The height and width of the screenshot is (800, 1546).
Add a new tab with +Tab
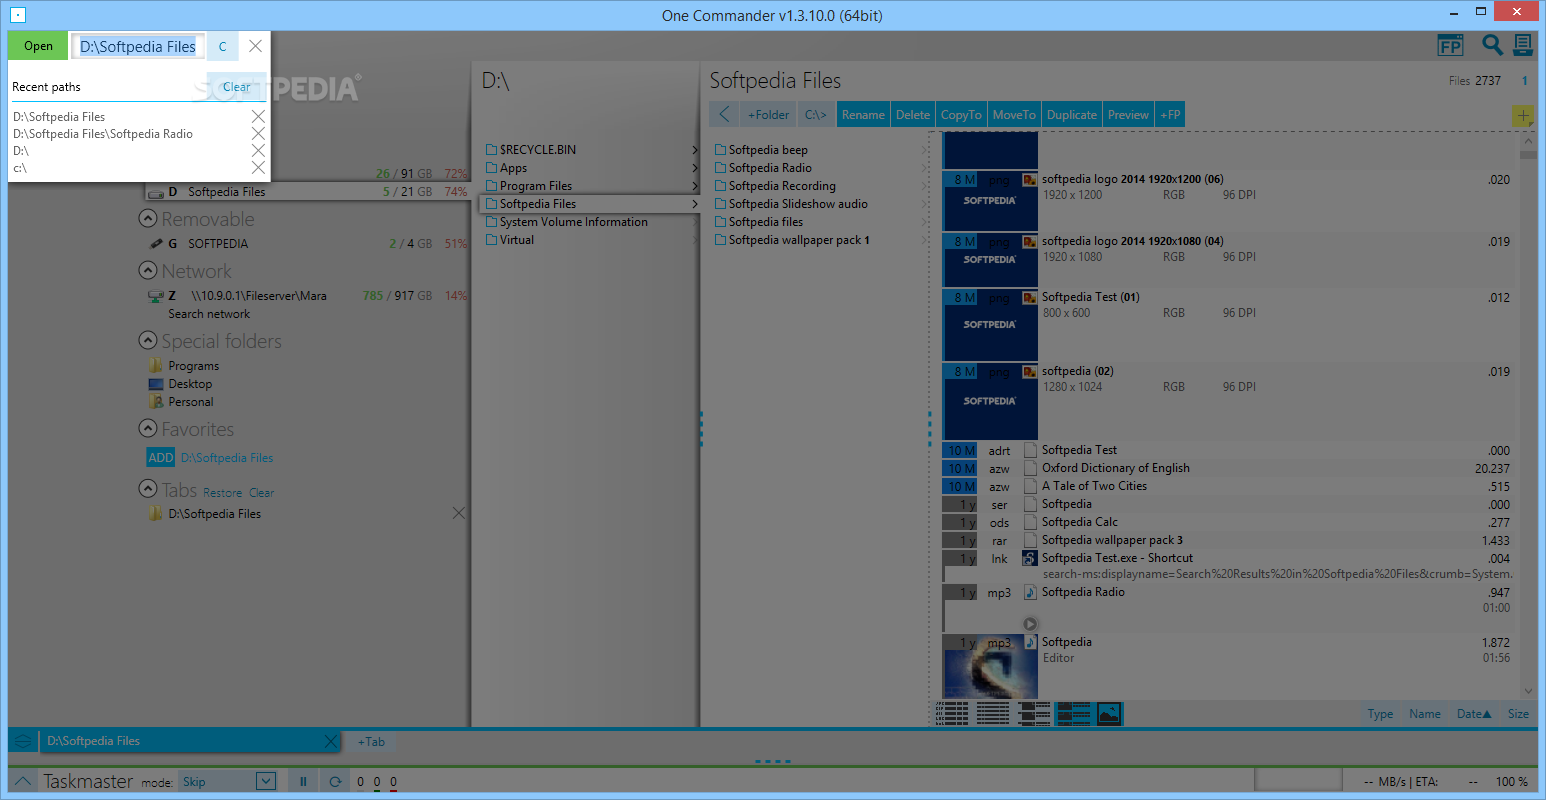pos(371,741)
